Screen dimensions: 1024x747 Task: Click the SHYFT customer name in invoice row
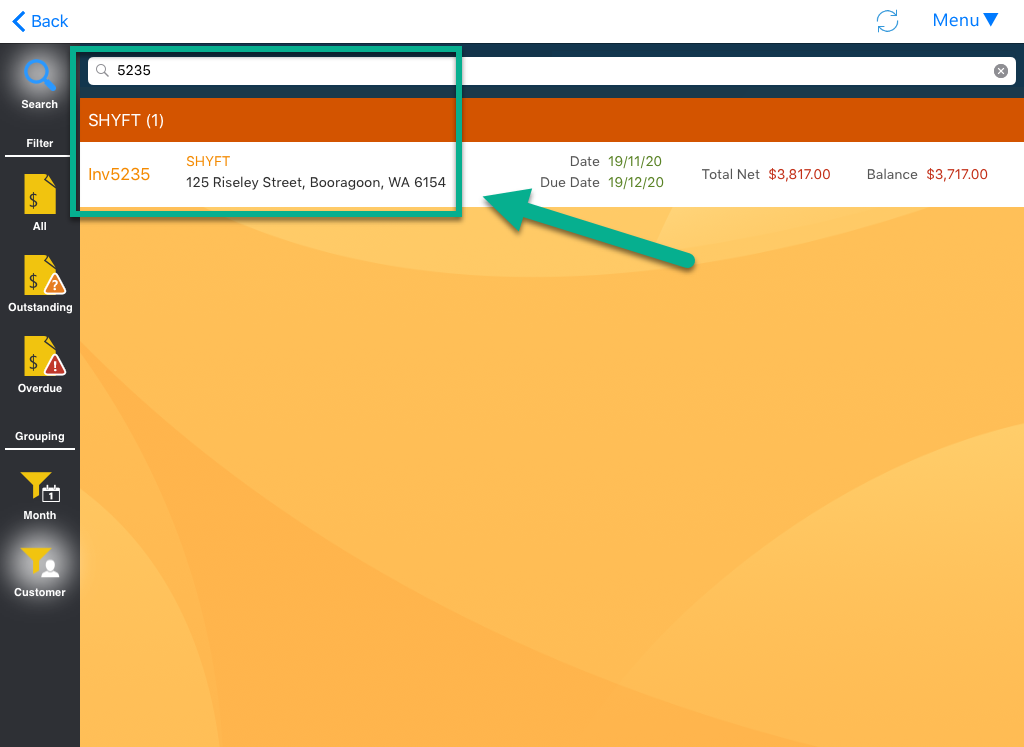tap(208, 161)
